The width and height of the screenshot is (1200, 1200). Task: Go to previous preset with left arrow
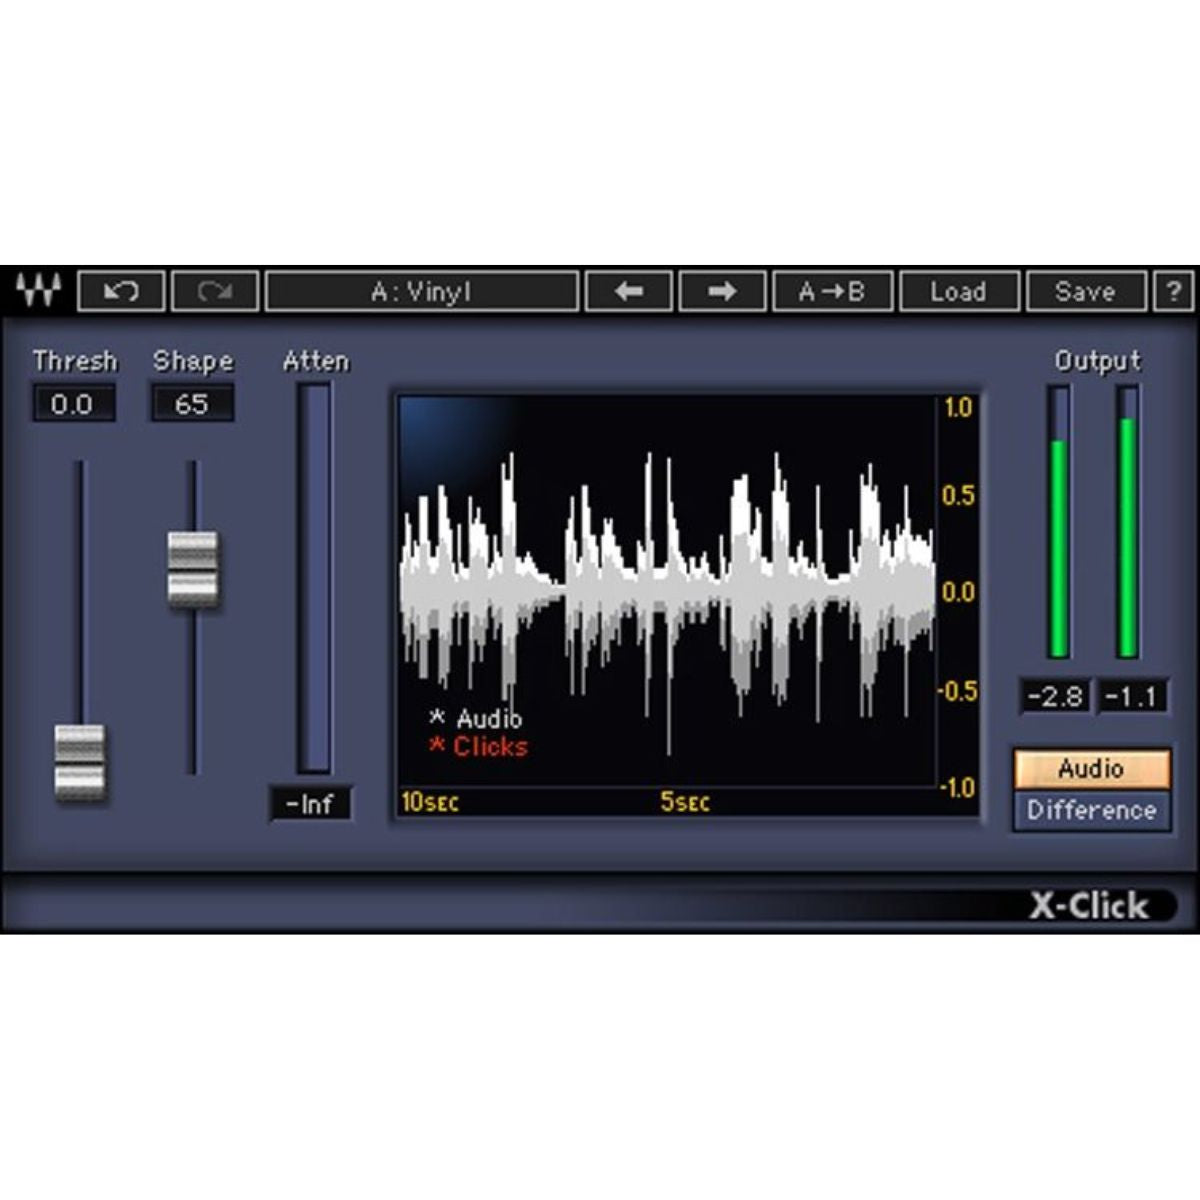click(629, 292)
